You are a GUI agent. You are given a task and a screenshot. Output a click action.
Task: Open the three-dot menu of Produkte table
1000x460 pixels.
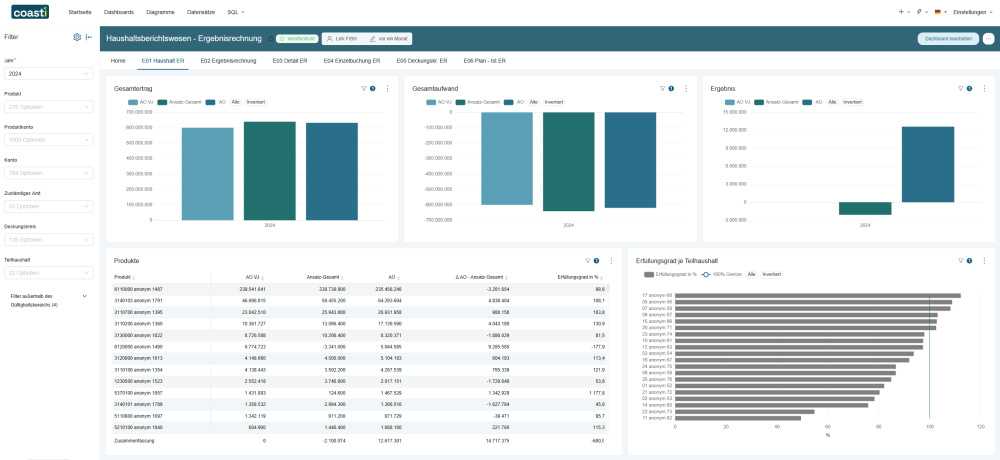(x=611, y=260)
